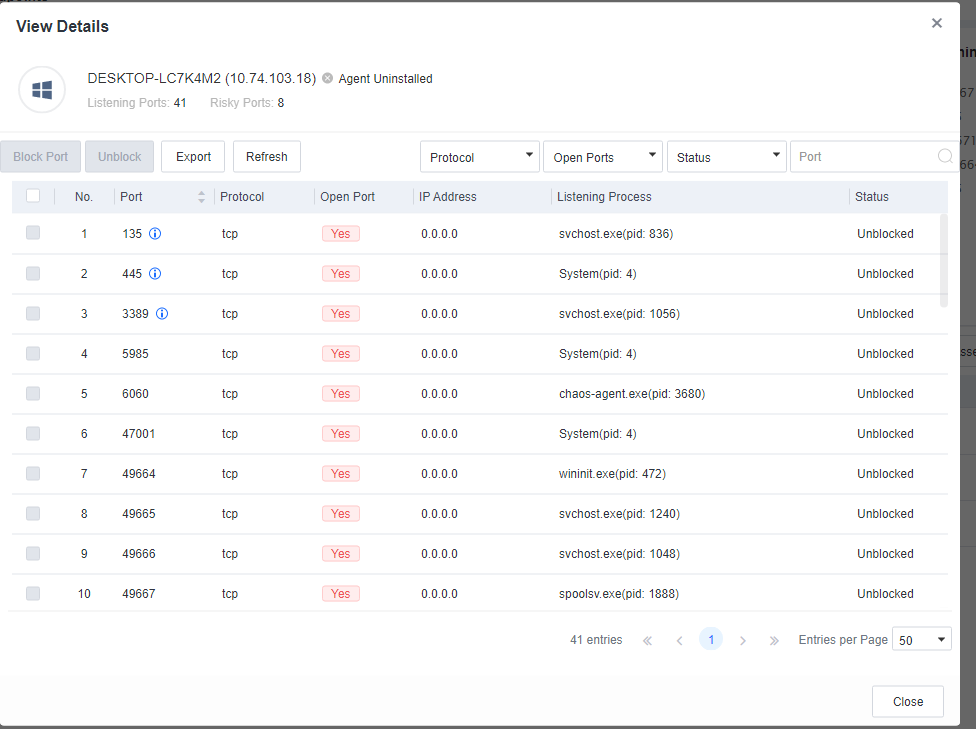Open the Status filter dropdown
Image resolution: width=976 pixels, height=729 pixels.
726,157
